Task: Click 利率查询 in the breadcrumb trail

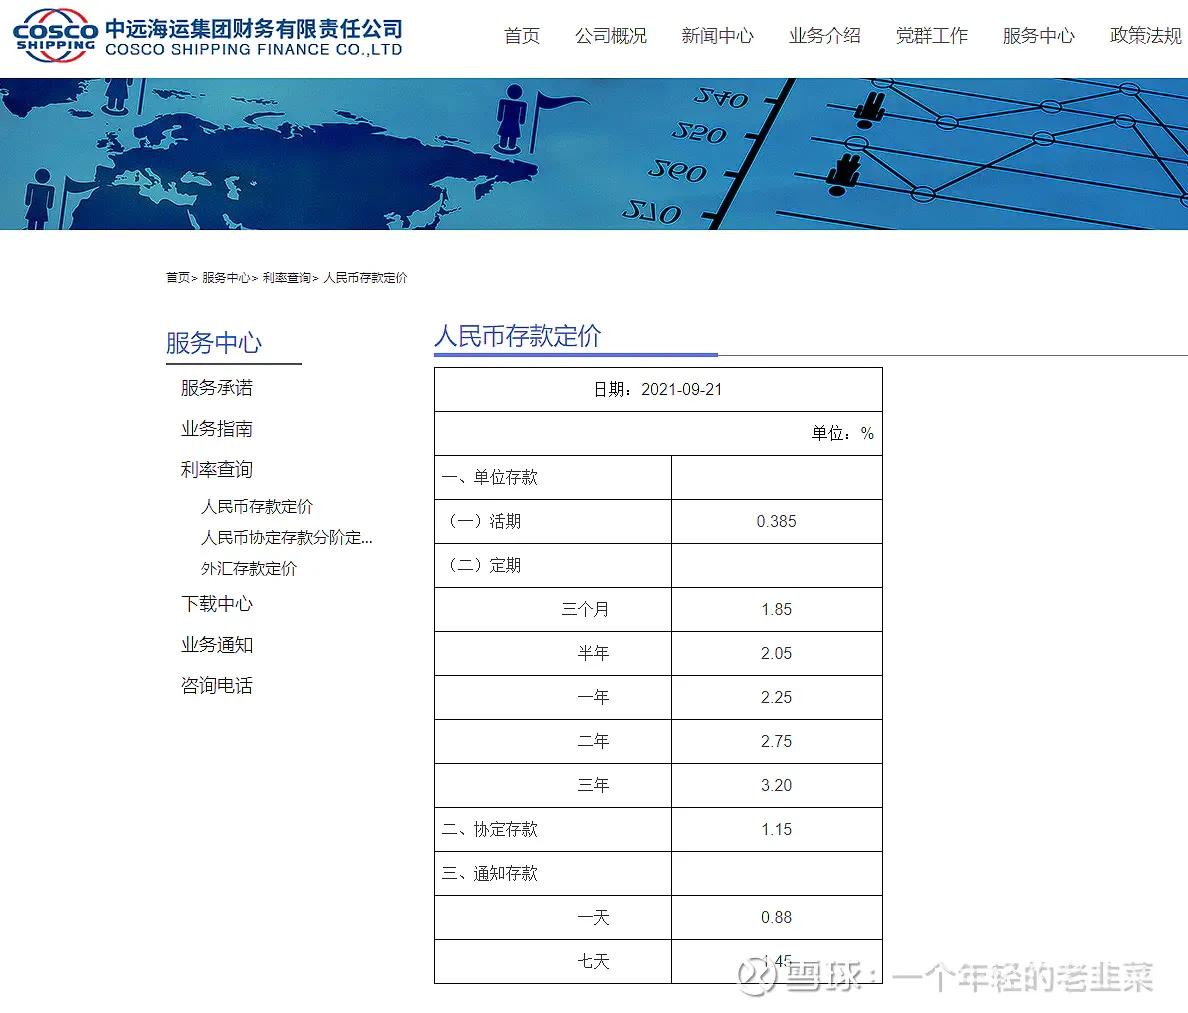Action: click(x=290, y=278)
